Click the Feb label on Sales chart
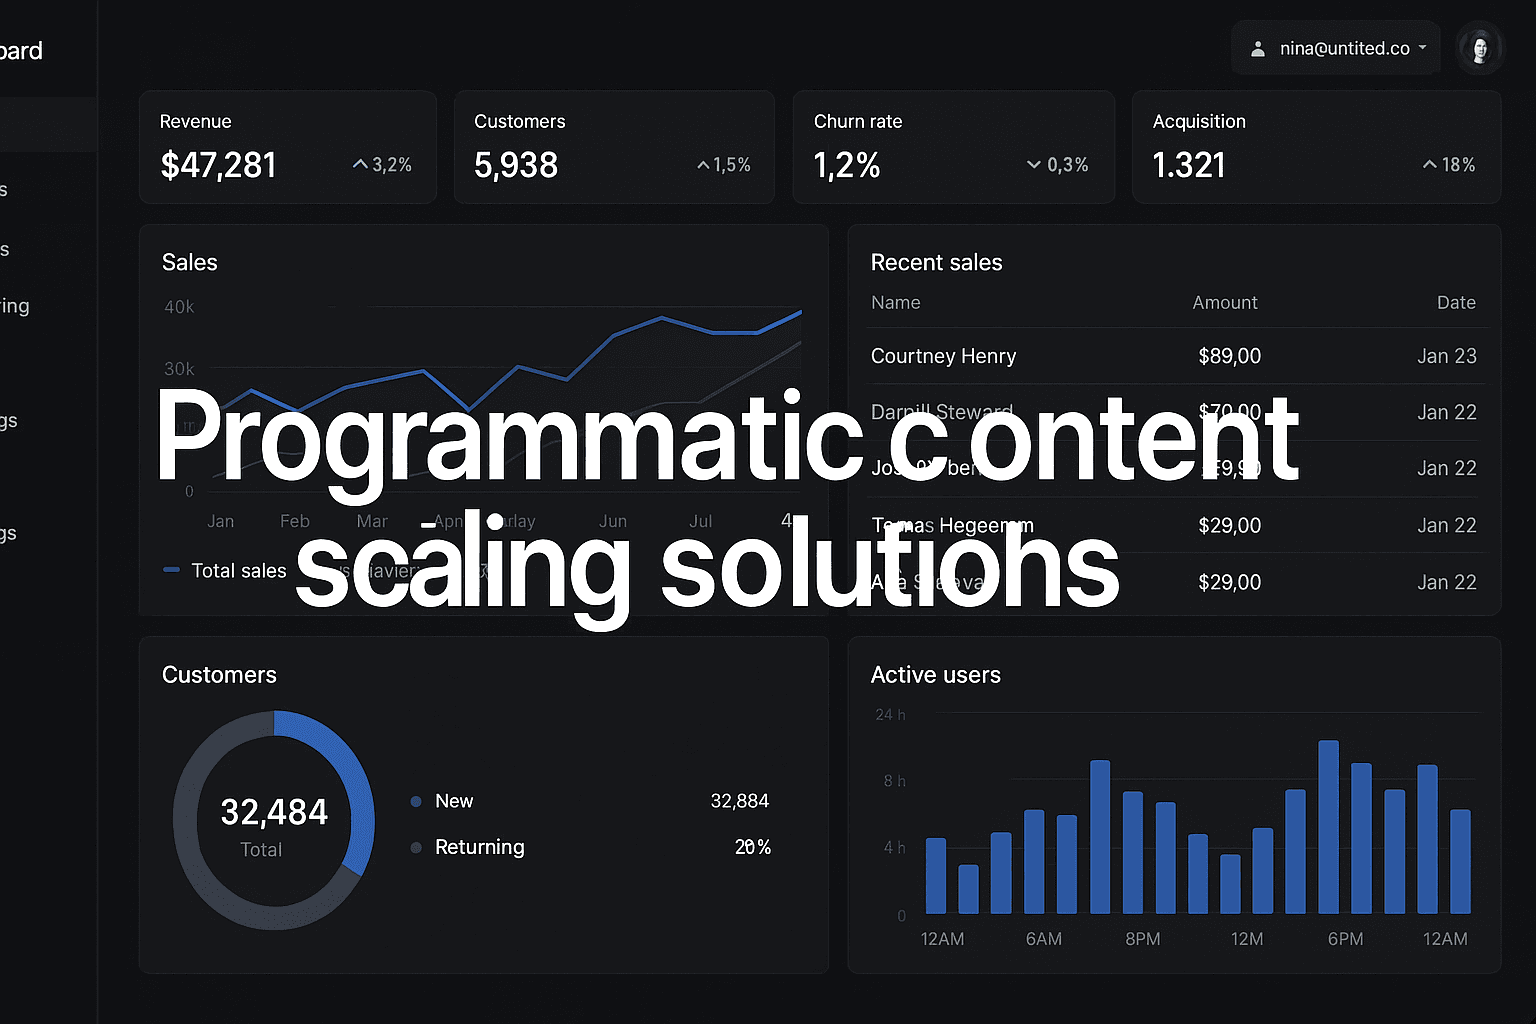Image resolution: width=1536 pixels, height=1024 pixels. point(295,521)
